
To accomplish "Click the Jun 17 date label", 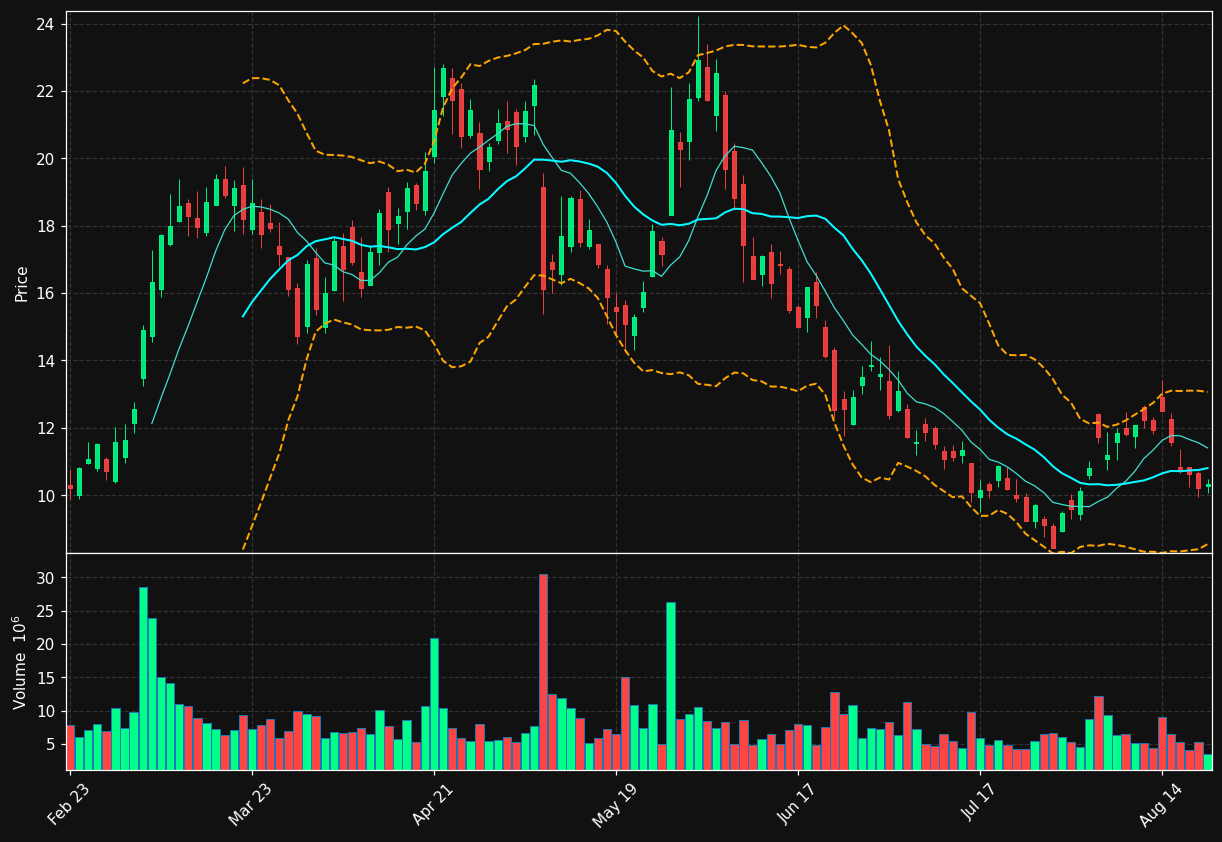I will click(x=798, y=804).
